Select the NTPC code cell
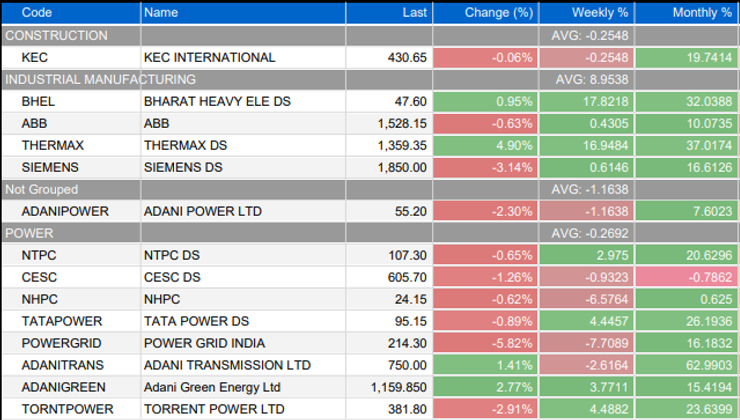The image size is (740, 420). pos(71,255)
